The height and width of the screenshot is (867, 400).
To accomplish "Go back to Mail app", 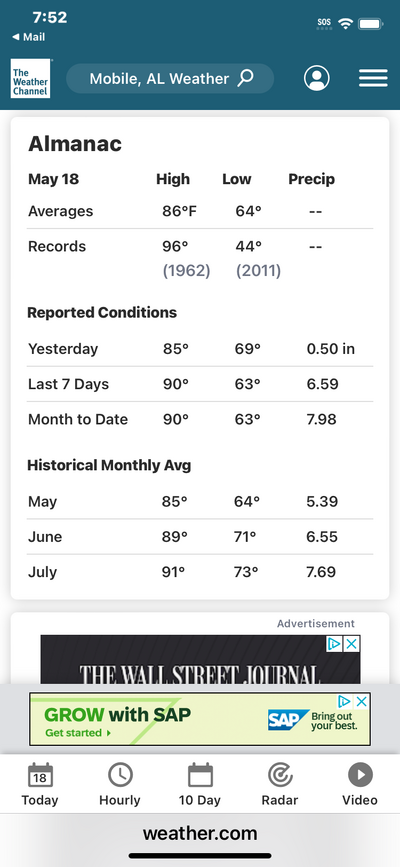I will pyautogui.click(x=29, y=37).
